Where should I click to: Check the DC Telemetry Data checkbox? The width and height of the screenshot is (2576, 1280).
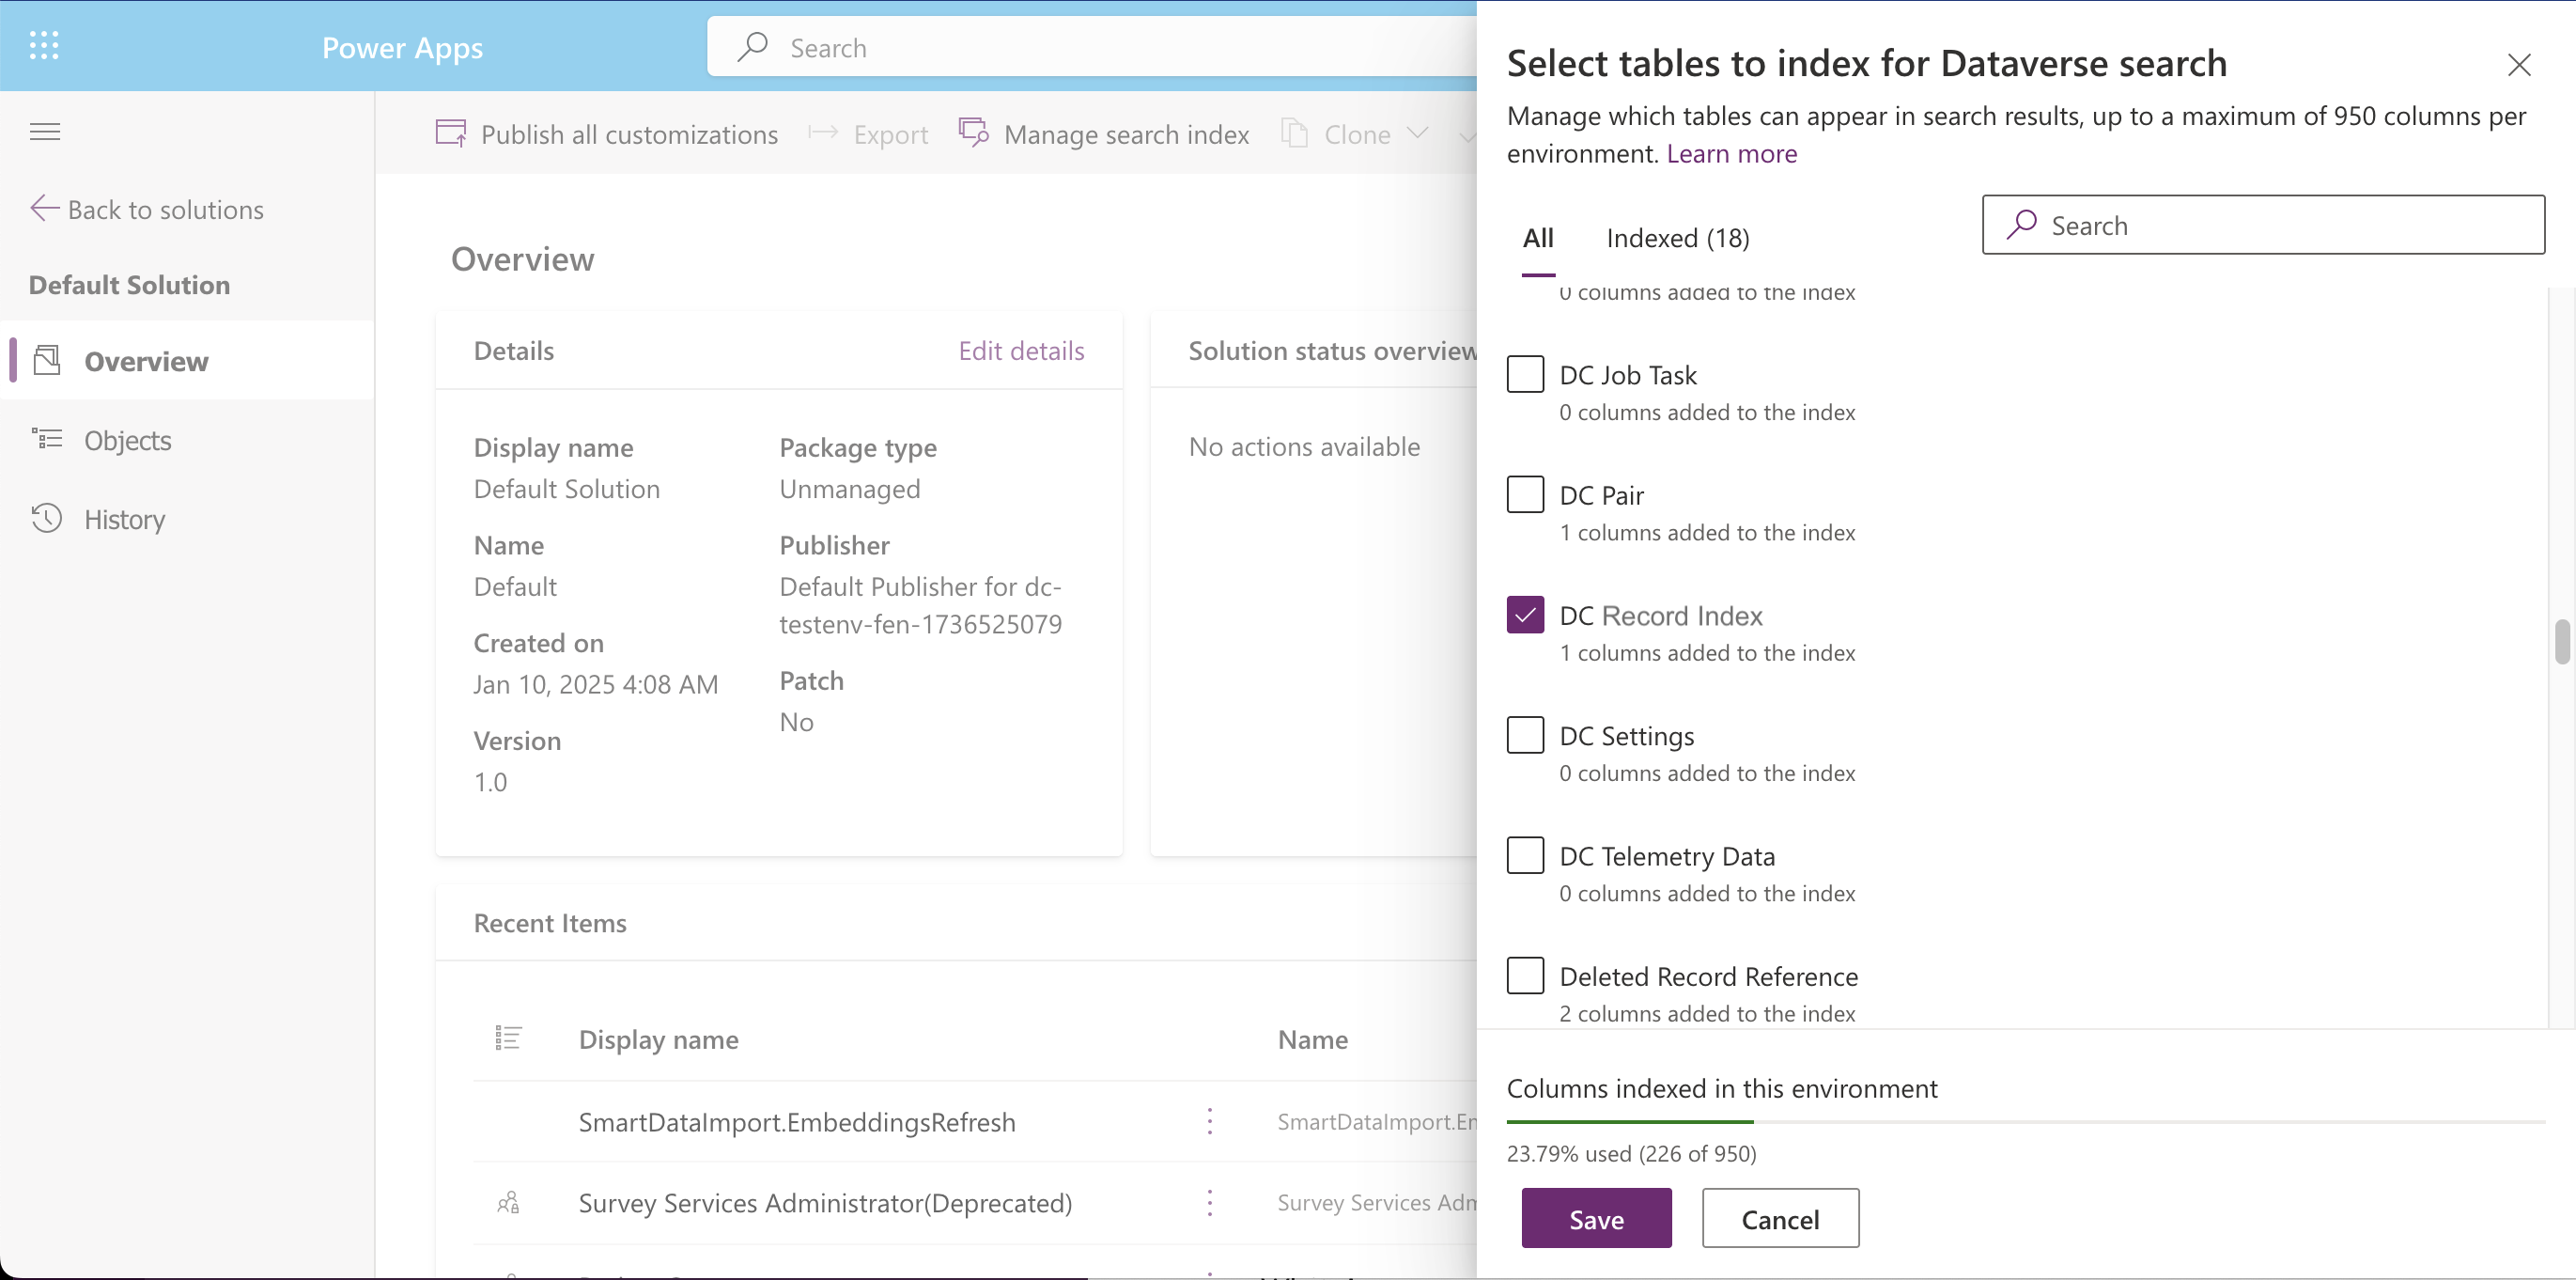coord(1525,855)
